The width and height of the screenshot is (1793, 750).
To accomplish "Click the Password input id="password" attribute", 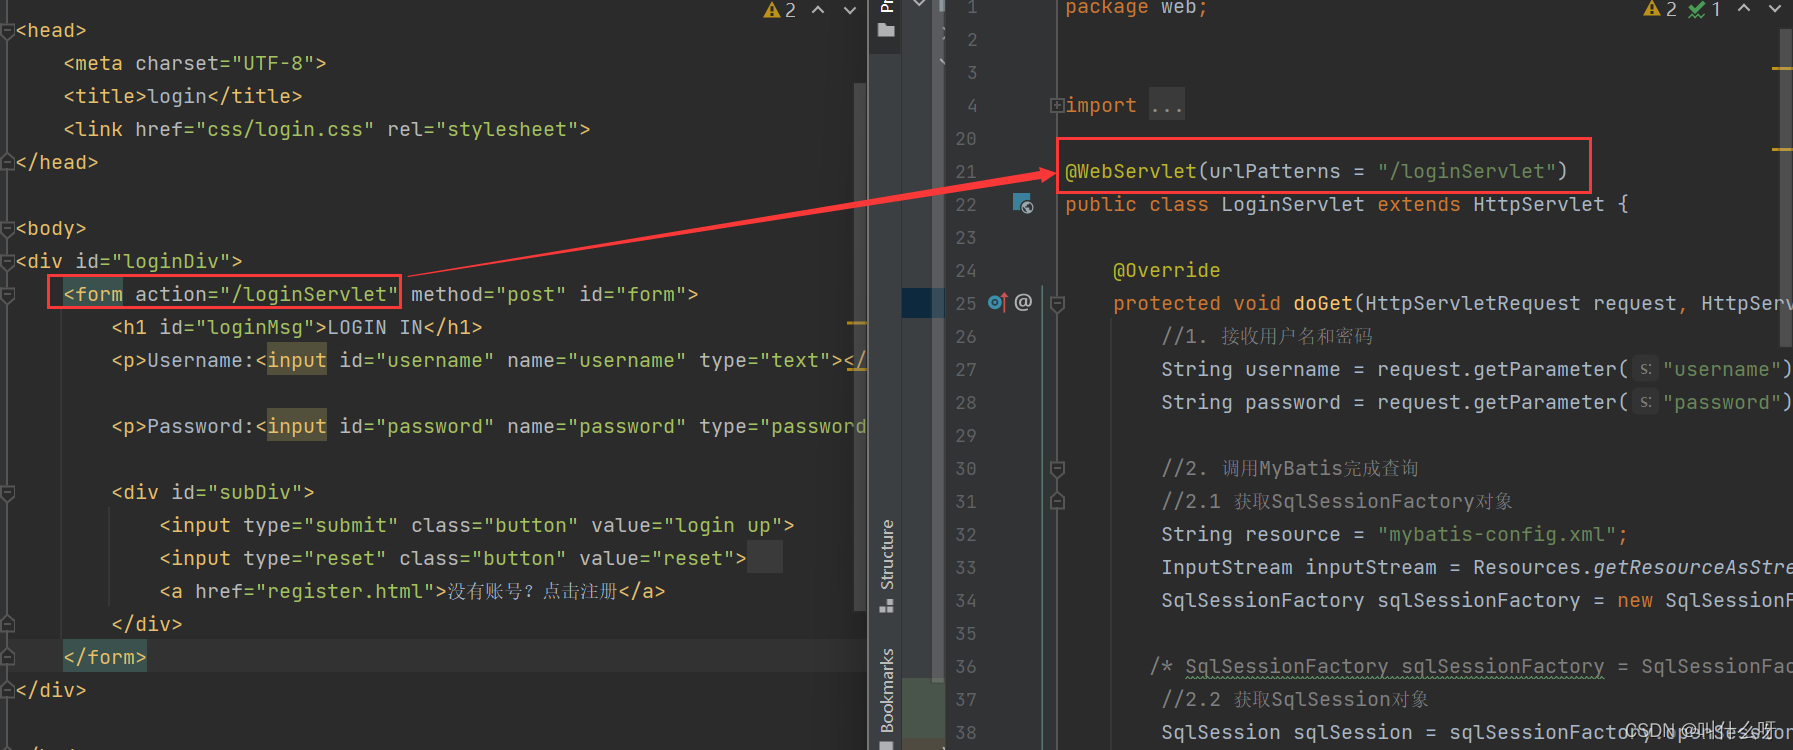I will (417, 426).
